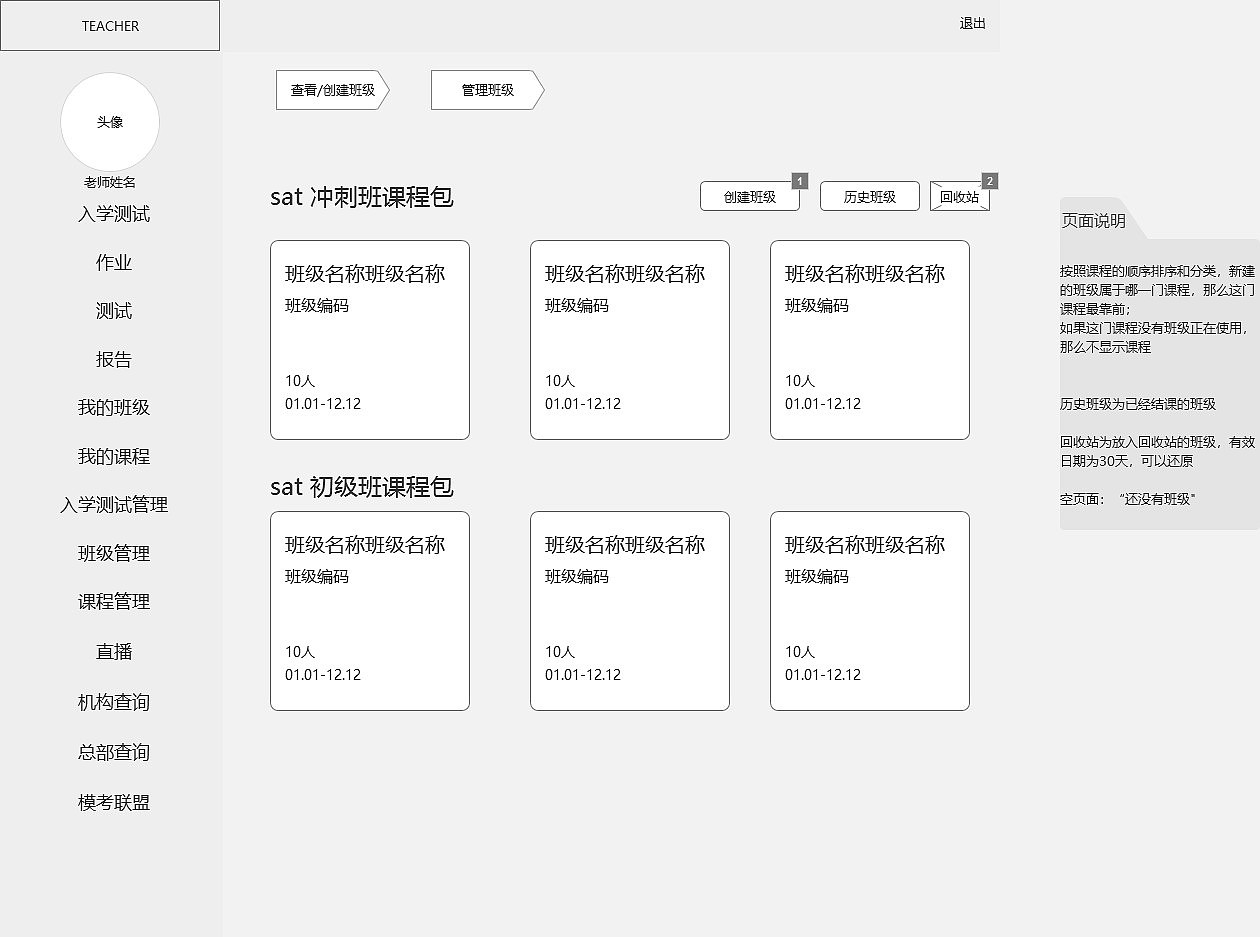The height and width of the screenshot is (937, 1260).
Task: Switch to the 查看/创建班级 breadcrumb tab
Action: pos(330,90)
